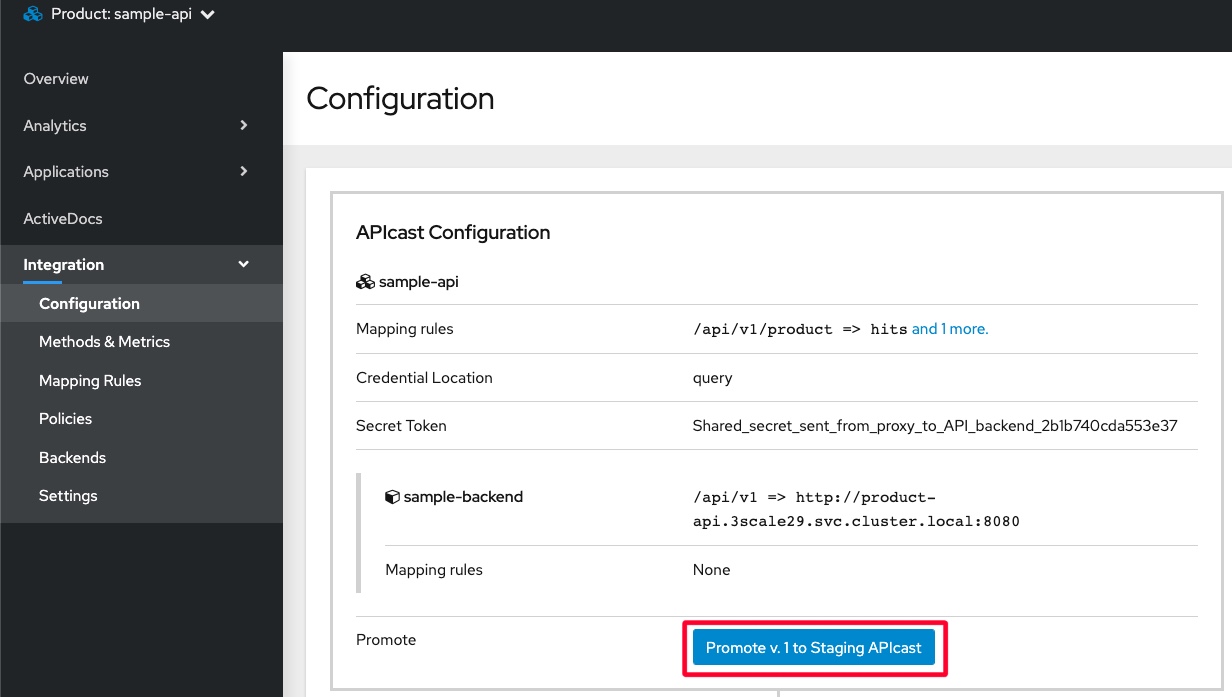Click the Integration menu label

point(64,265)
